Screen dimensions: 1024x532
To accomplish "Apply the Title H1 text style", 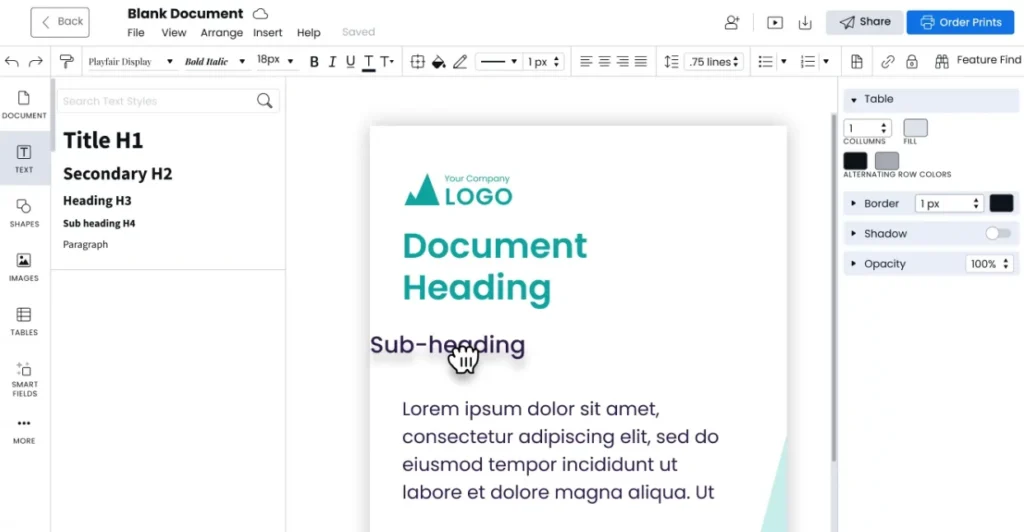I will click(103, 140).
